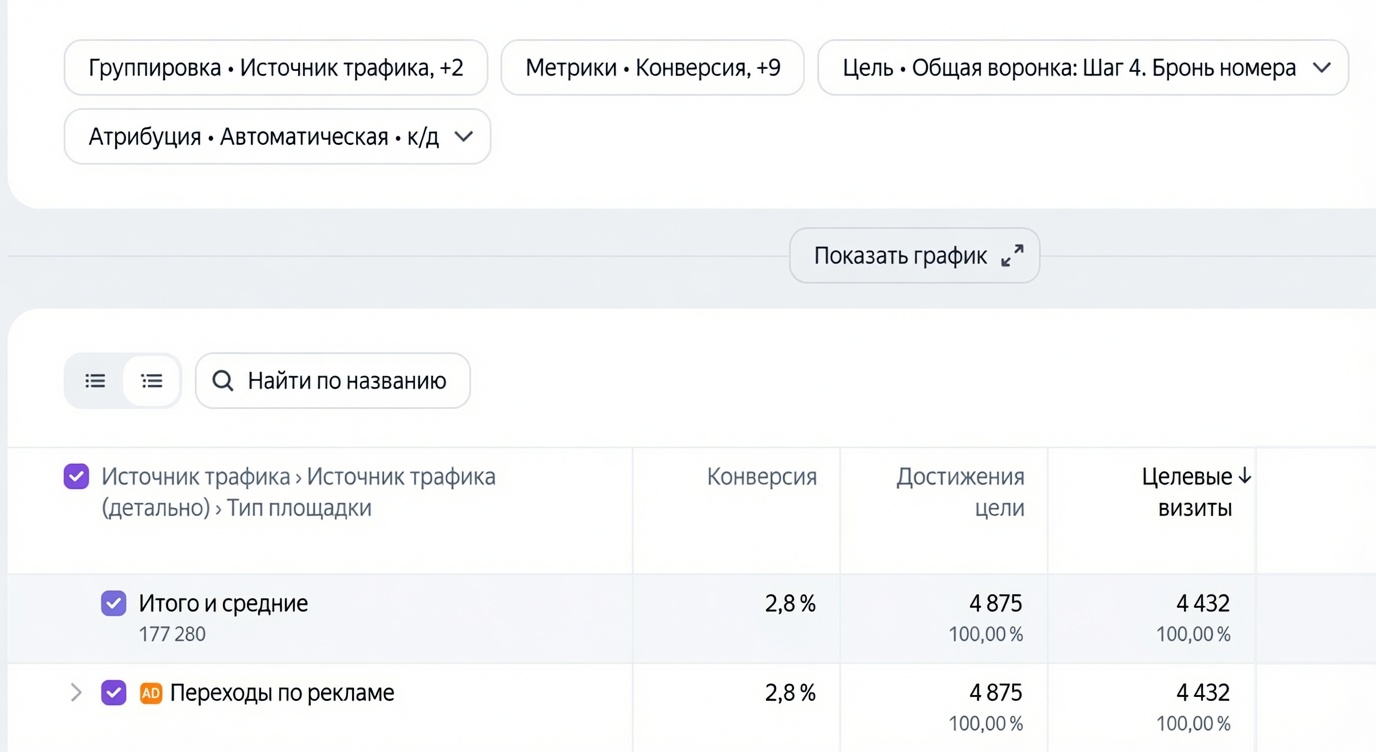Focus the Найти по названию search field
The height and width of the screenshot is (752, 1376).
point(333,381)
